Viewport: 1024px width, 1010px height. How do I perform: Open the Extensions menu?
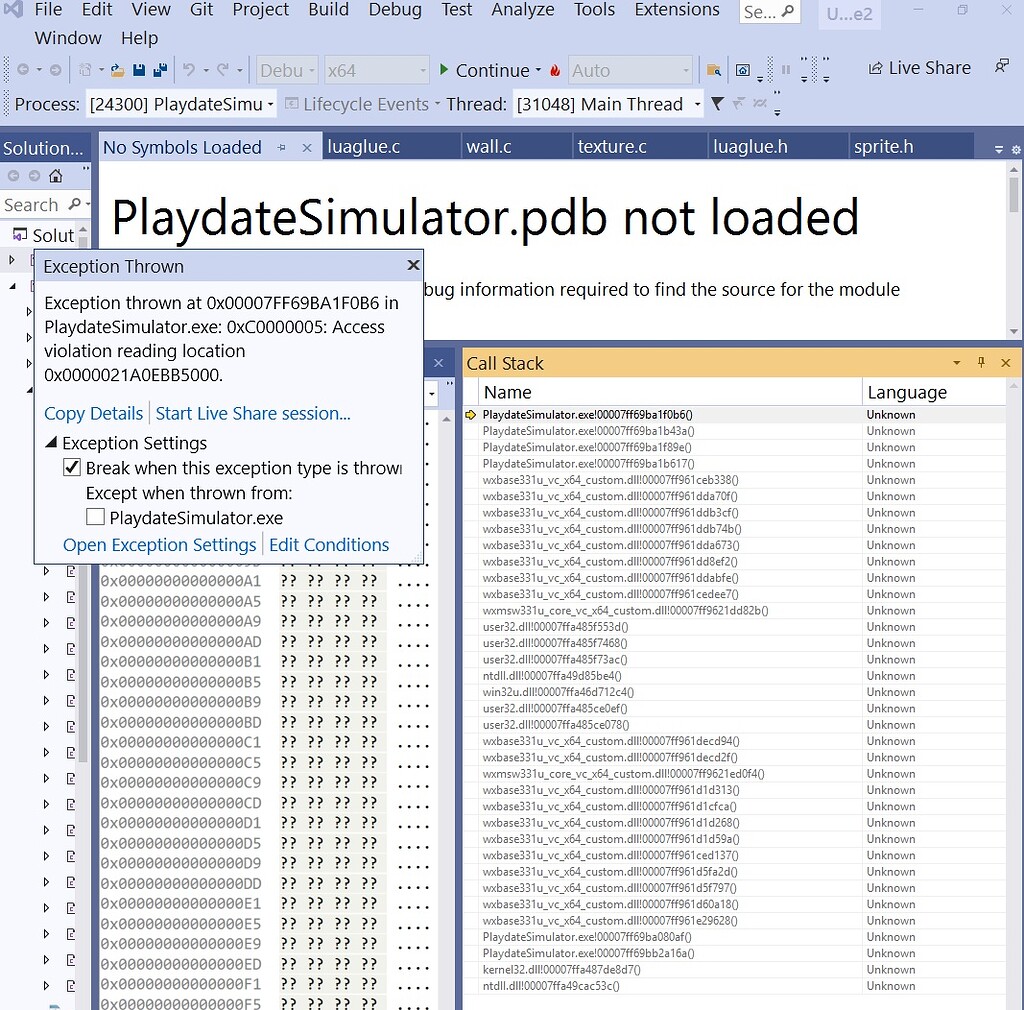click(x=677, y=10)
